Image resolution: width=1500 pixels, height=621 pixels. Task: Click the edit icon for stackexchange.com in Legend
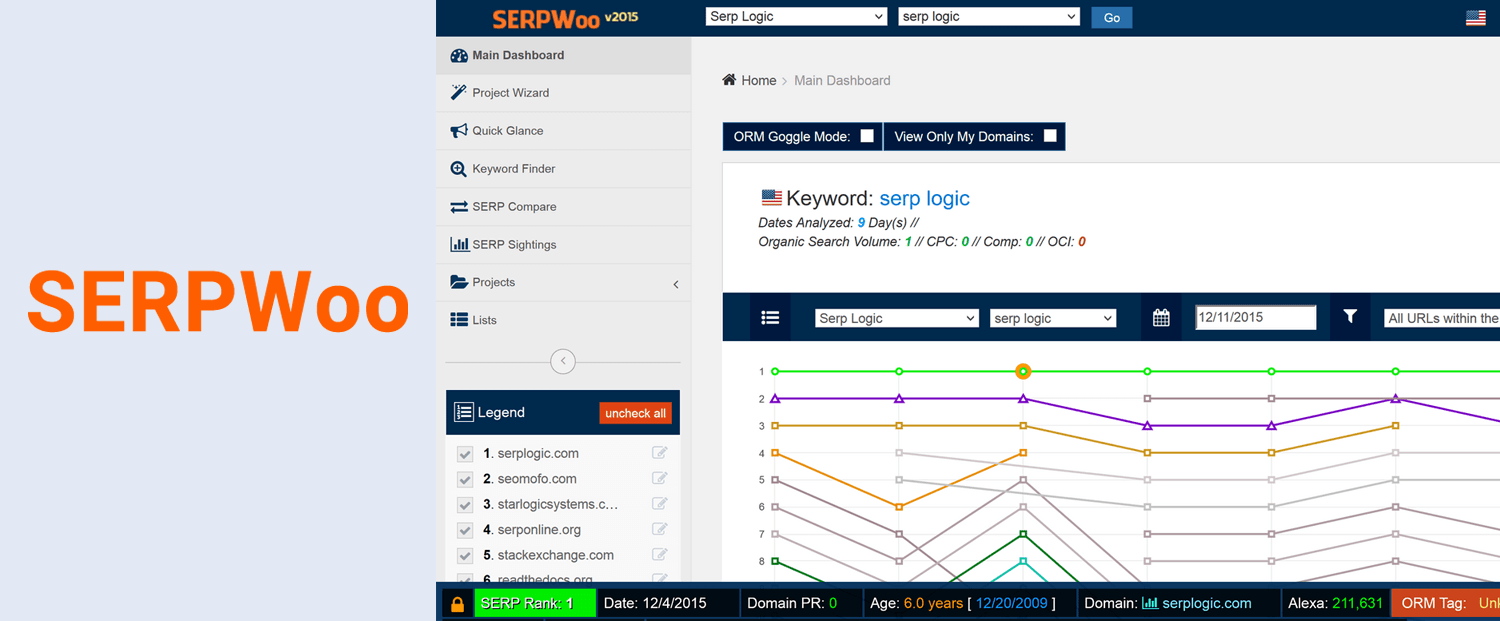659,555
